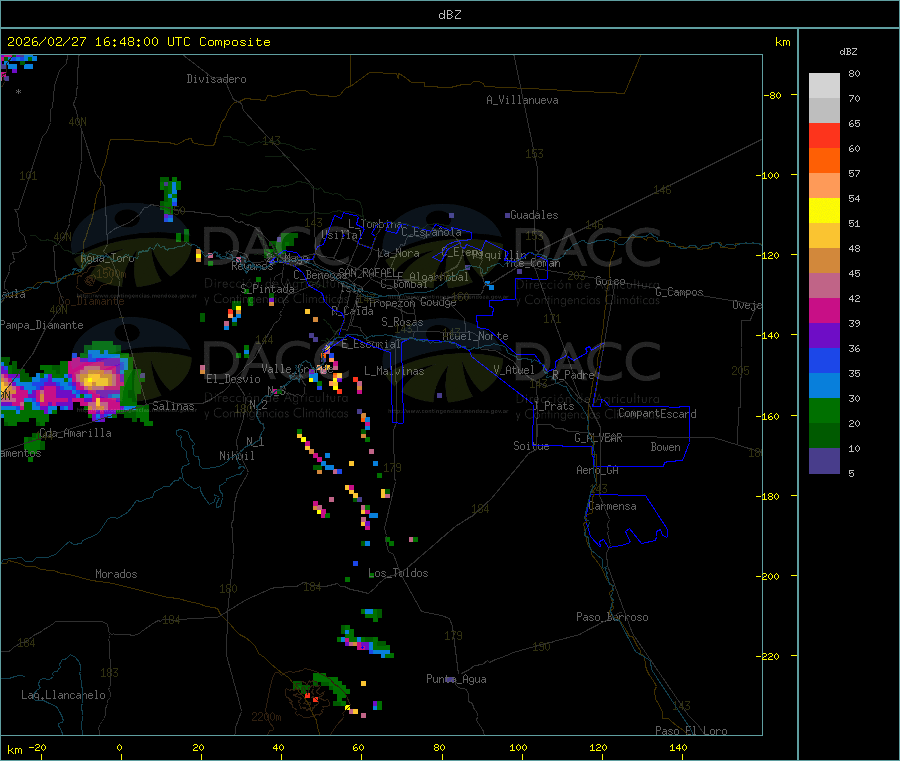Click the bright green 20–30 dBZ legend swatch
The width and height of the screenshot is (900, 761).
(824, 410)
